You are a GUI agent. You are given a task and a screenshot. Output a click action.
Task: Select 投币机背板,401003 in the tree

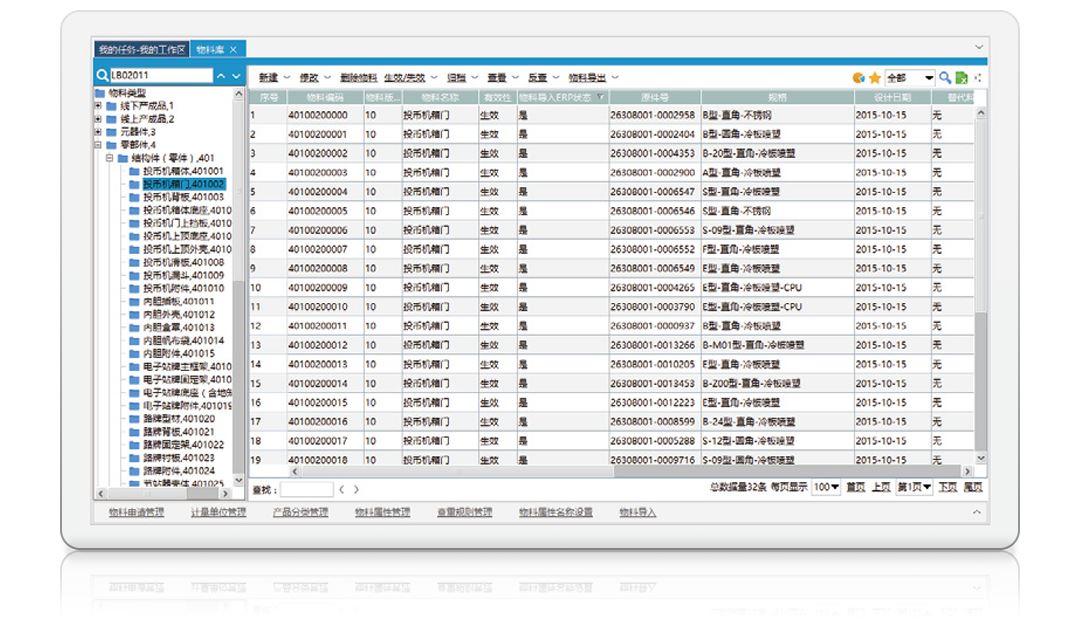click(183, 197)
